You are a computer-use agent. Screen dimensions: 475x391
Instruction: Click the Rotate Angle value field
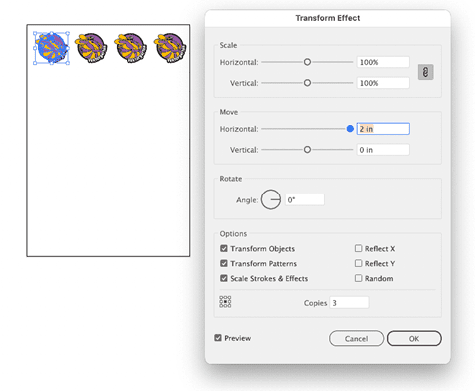pyautogui.click(x=305, y=200)
